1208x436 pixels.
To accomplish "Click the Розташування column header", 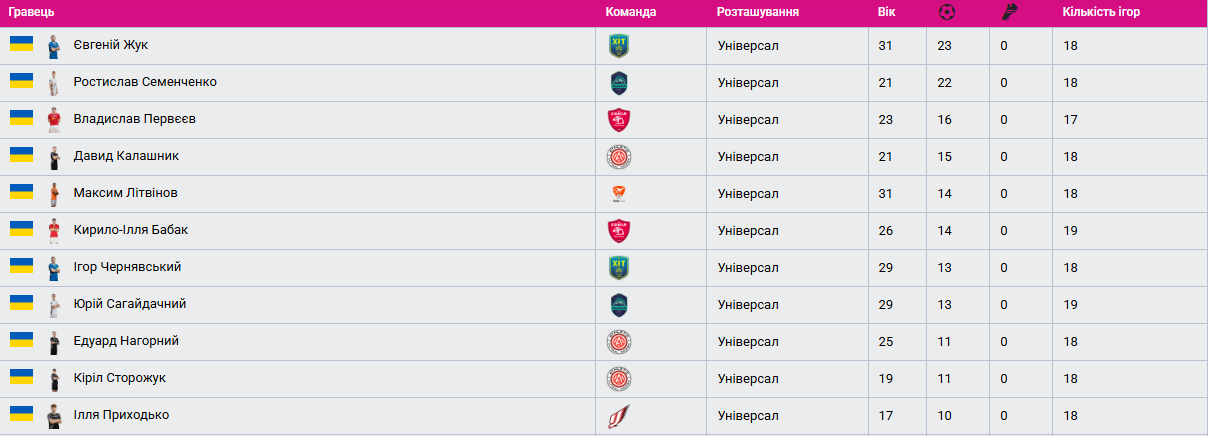I will (x=758, y=12).
